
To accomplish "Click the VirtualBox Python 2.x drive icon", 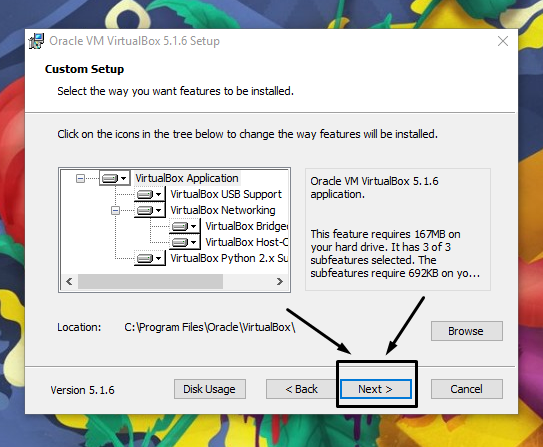I will point(145,258).
